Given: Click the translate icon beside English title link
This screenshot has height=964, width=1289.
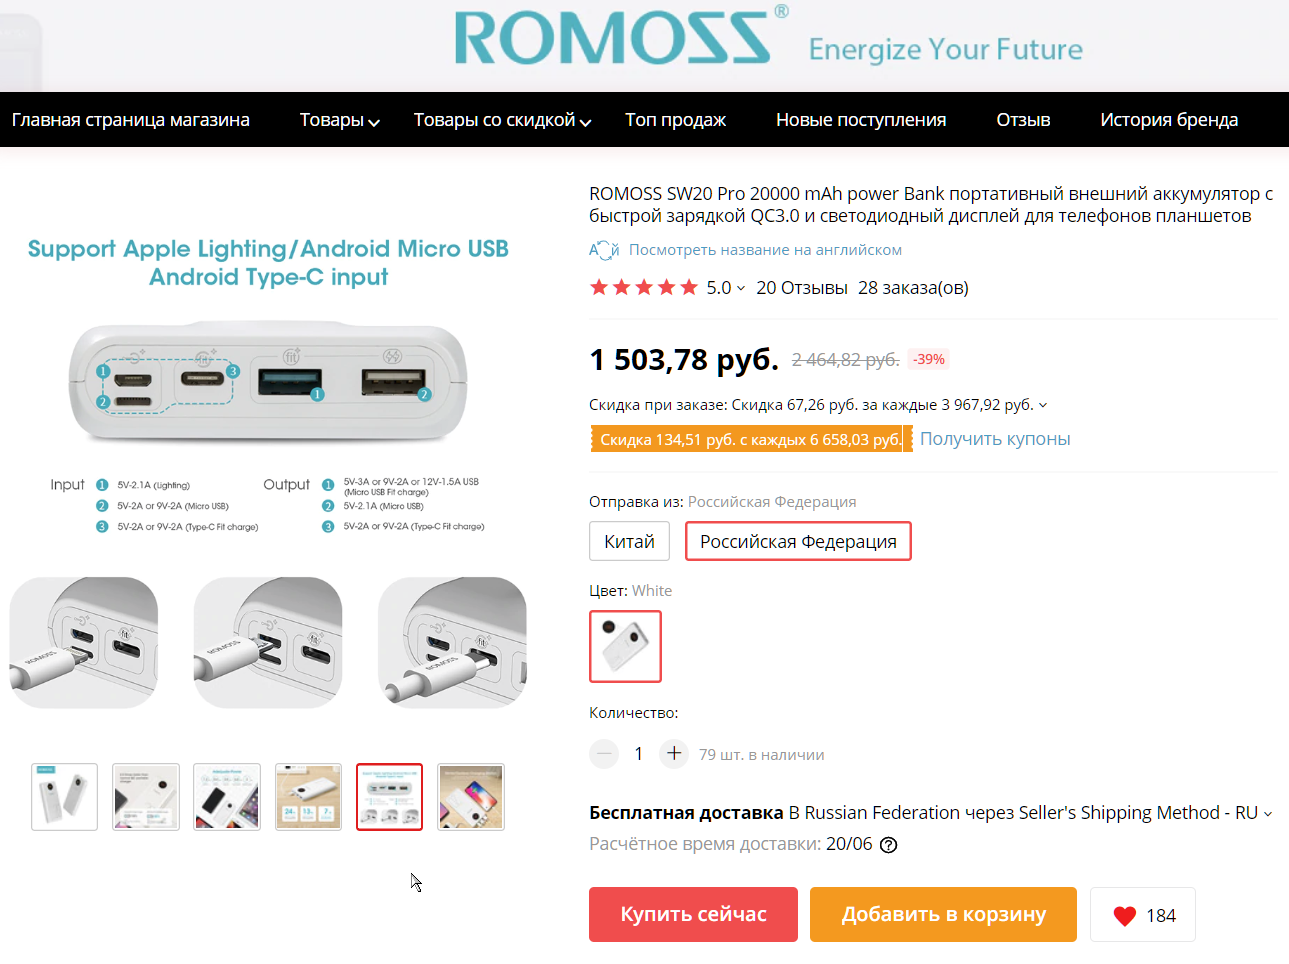Looking at the screenshot, I should [604, 250].
